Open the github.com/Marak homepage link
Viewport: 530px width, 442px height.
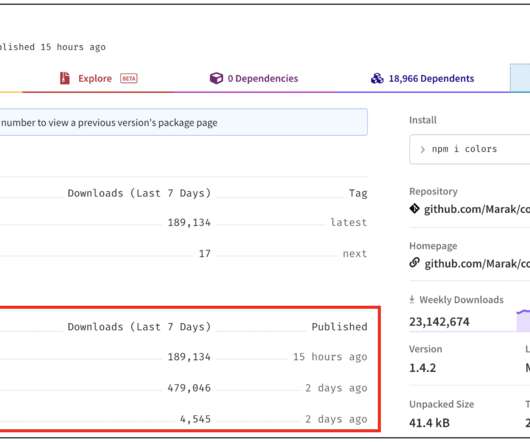pyautogui.click(x=477, y=264)
